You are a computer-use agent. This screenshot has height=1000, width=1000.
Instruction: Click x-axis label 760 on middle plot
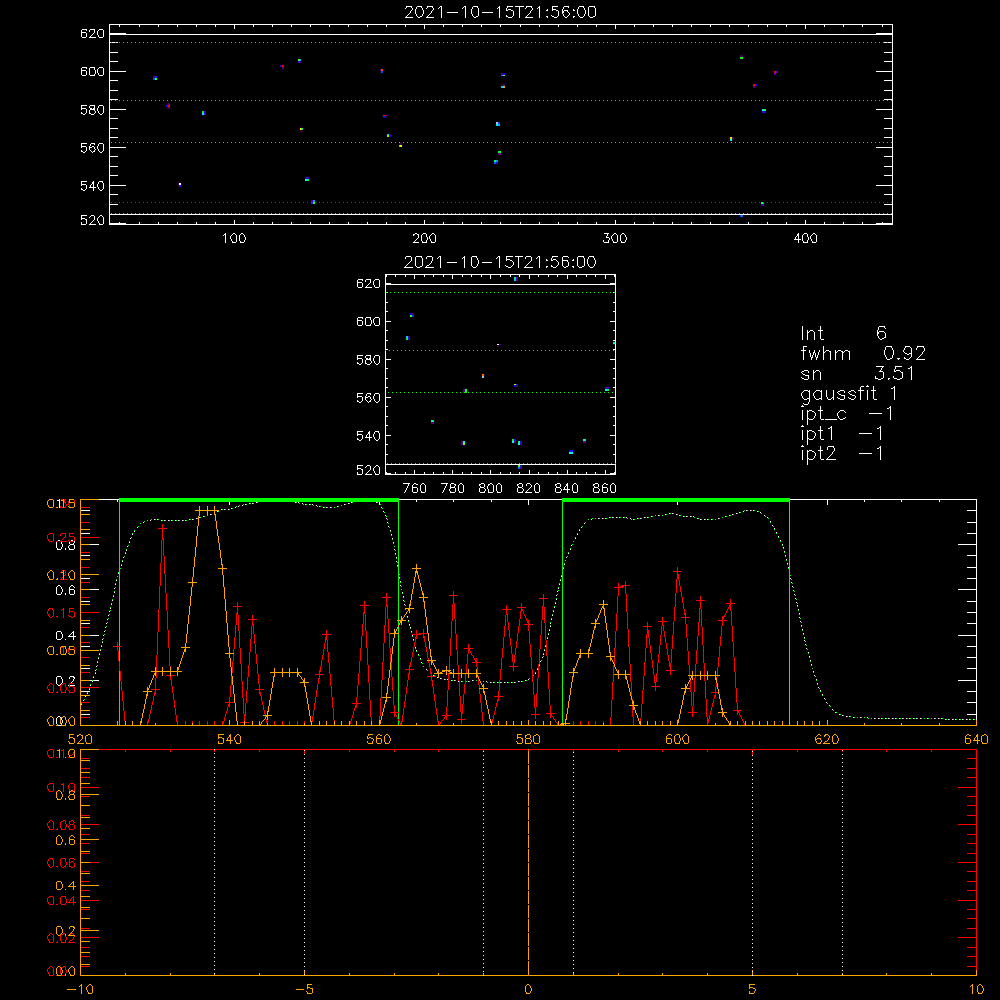coord(415,489)
